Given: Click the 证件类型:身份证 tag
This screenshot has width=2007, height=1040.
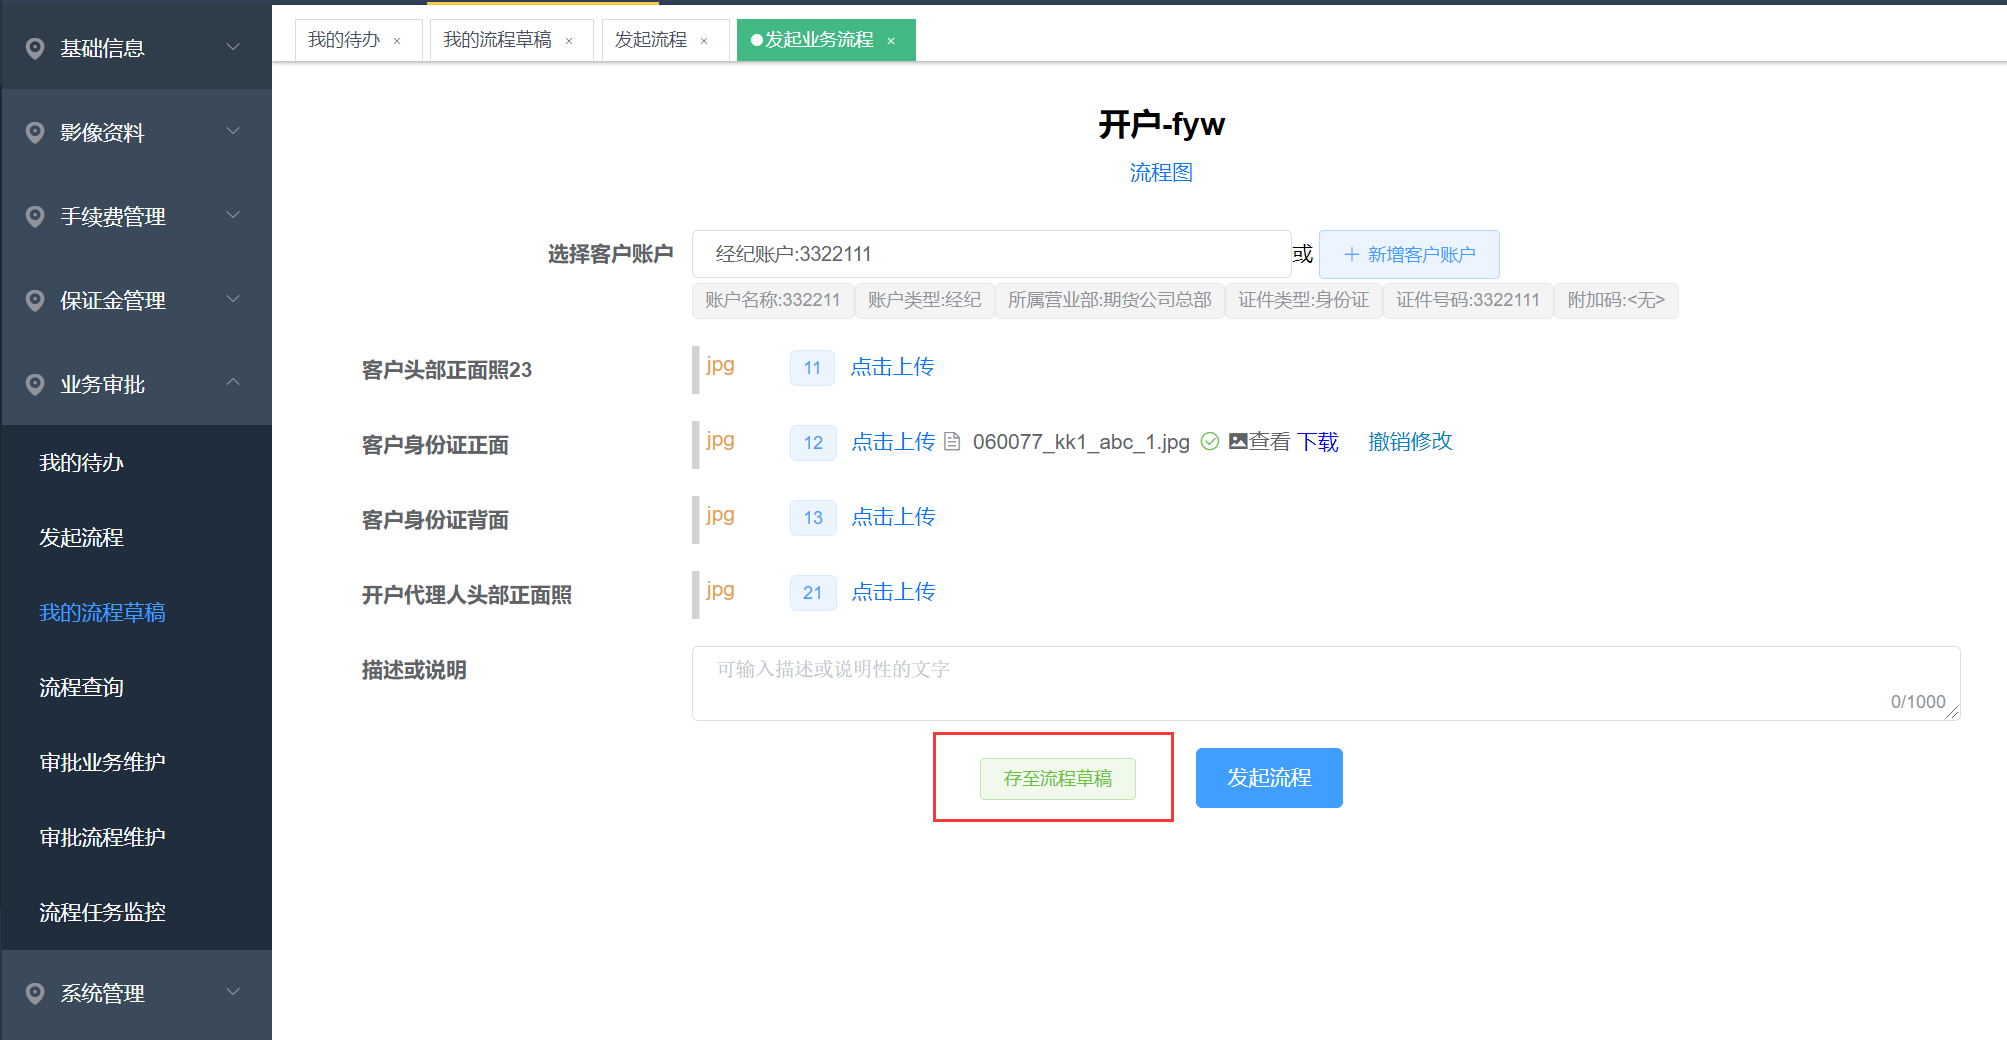Looking at the screenshot, I should click(1304, 300).
